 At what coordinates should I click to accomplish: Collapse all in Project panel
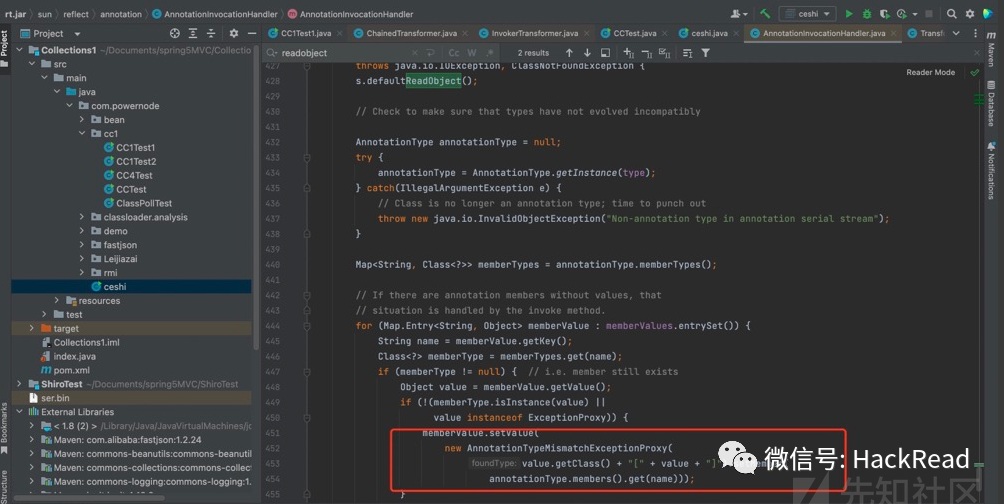[x=211, y=33]
